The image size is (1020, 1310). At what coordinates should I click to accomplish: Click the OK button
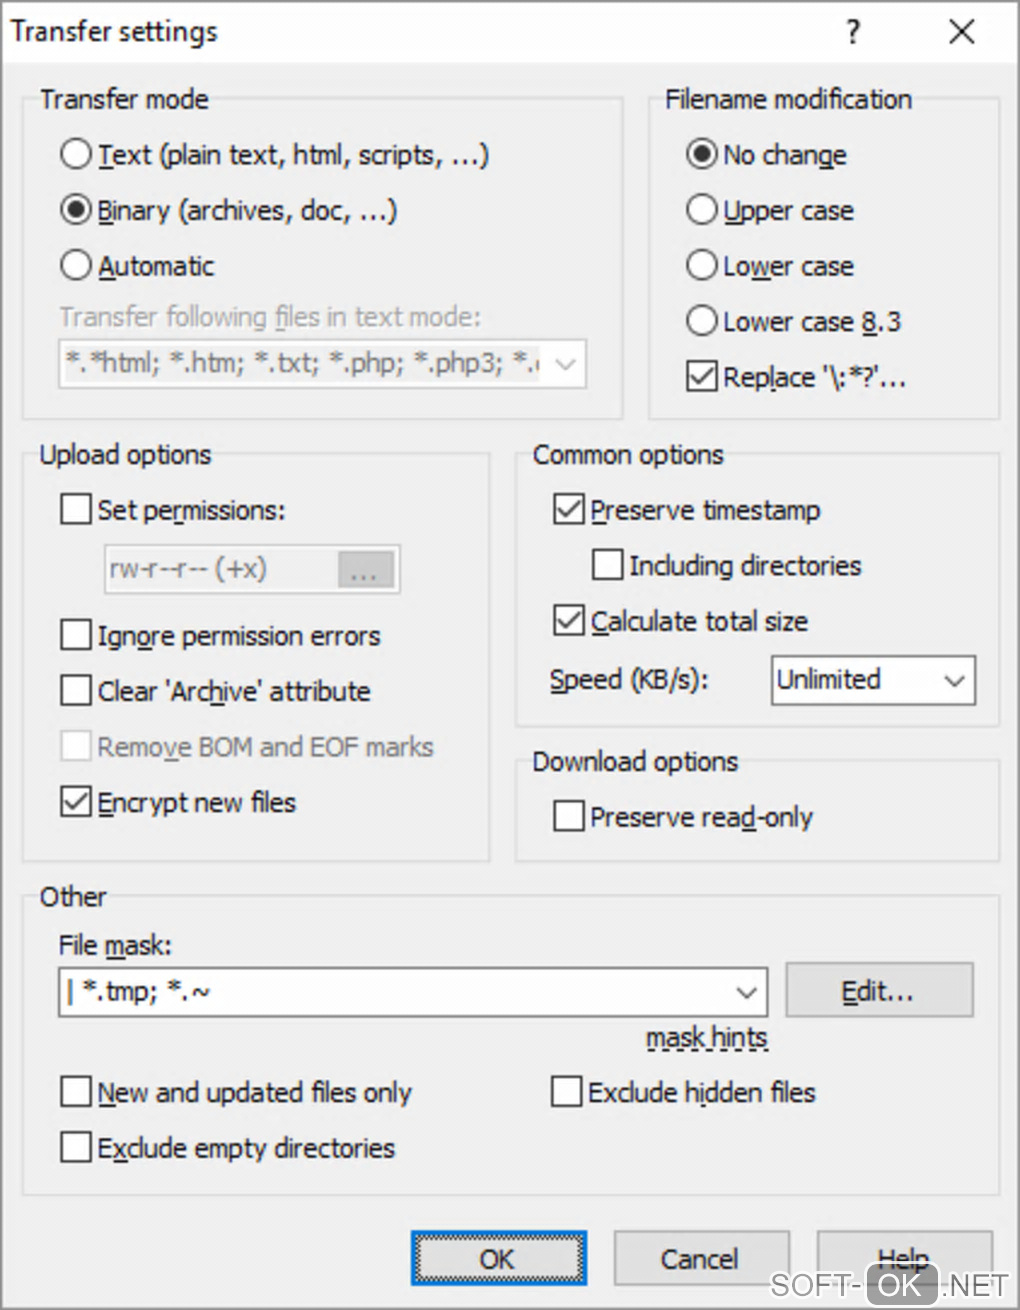pos(498,1258)
